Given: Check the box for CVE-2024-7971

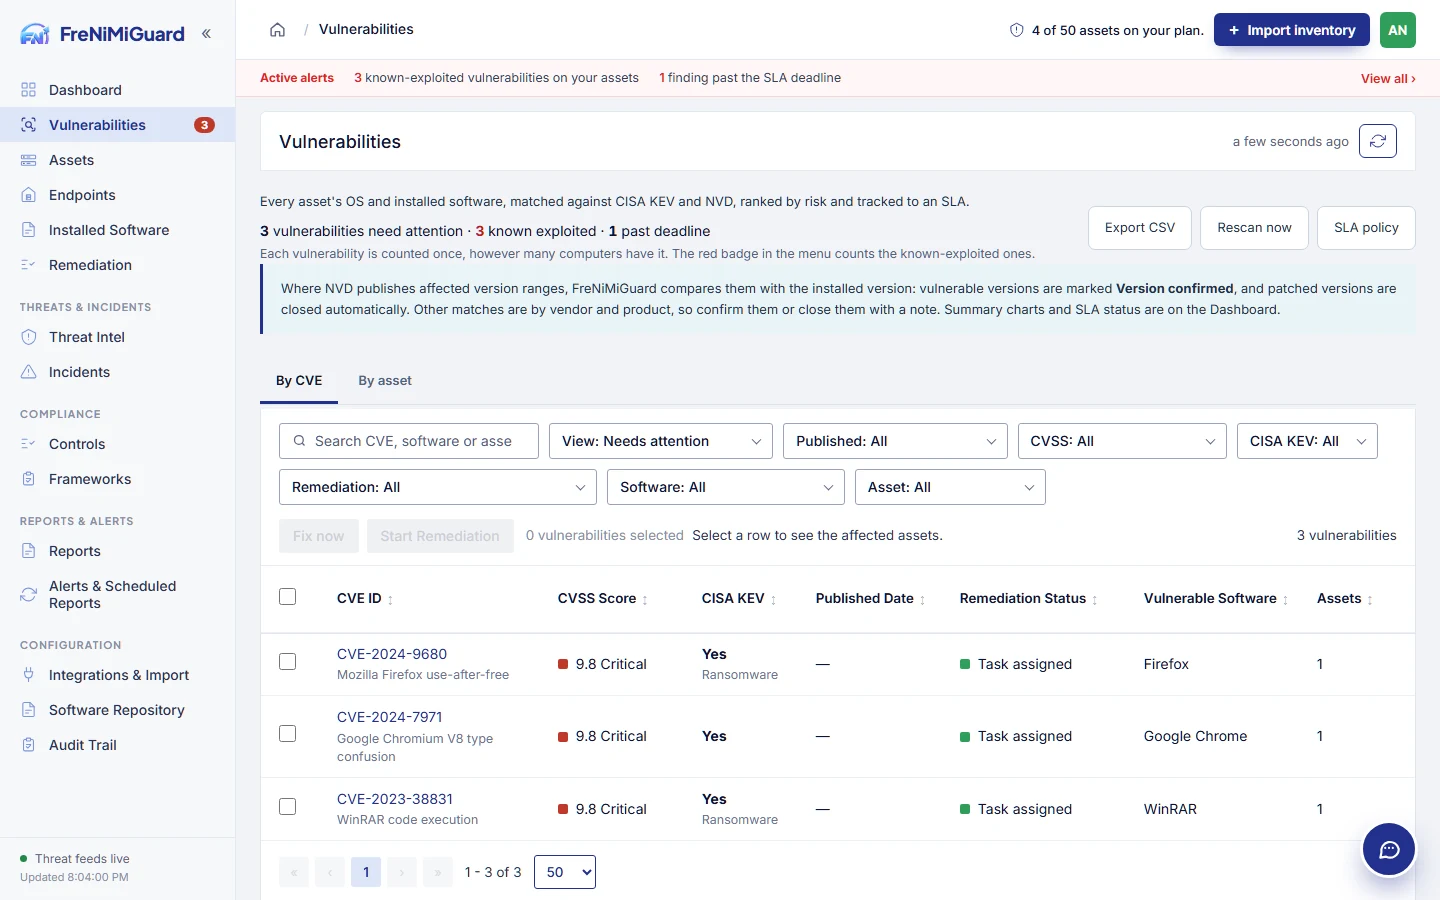Looking at the screenshot, I should [x=288, y=734].
